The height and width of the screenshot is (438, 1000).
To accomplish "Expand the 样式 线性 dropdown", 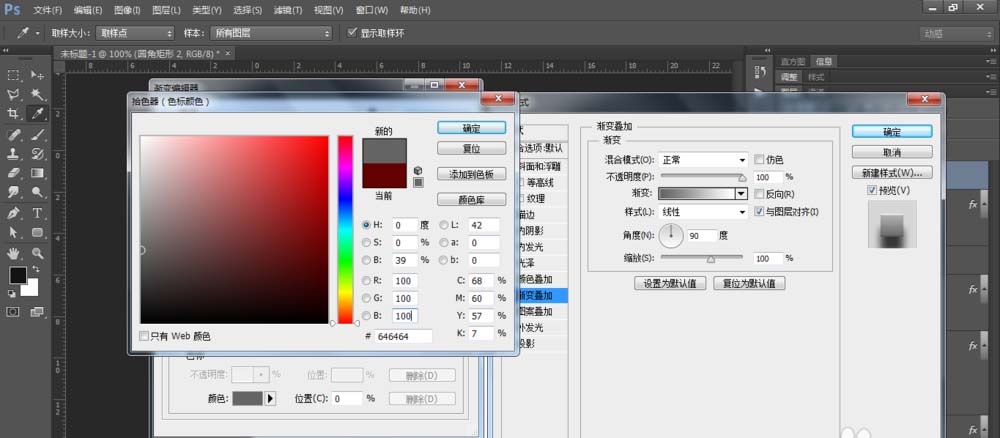I will coord(703,212).
